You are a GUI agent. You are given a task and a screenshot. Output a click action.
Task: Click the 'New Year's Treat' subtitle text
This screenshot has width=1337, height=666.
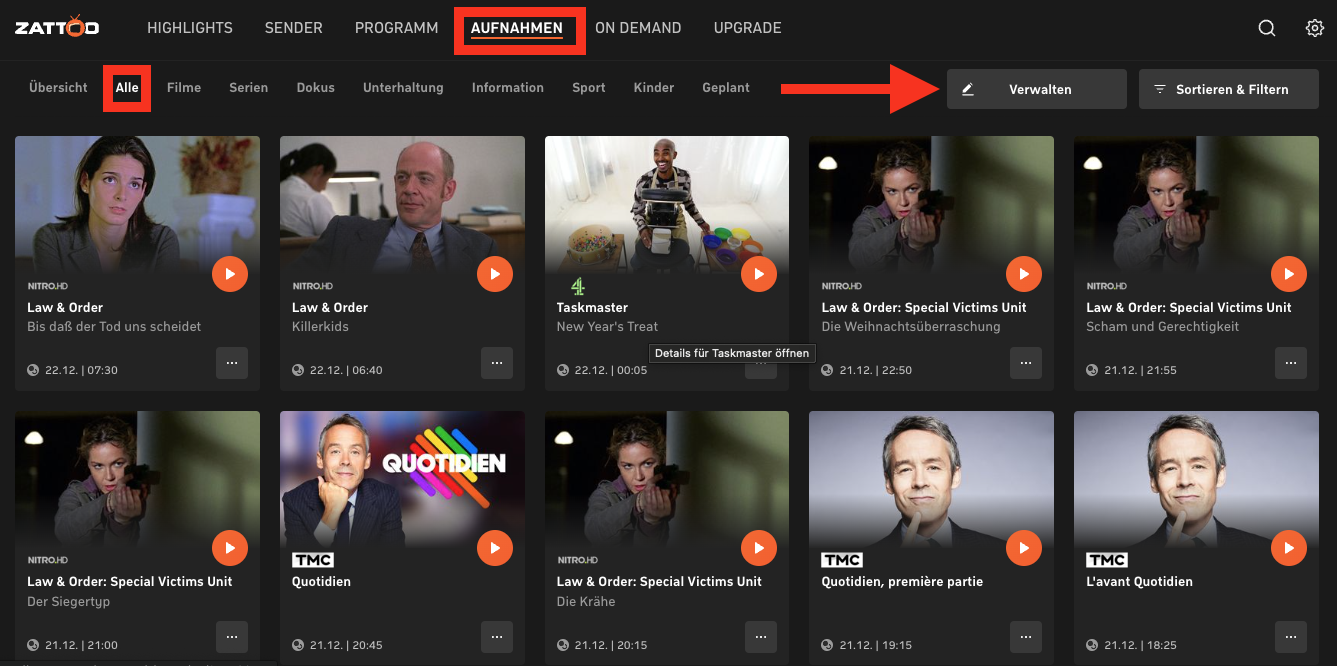click(x=608, y=327)
